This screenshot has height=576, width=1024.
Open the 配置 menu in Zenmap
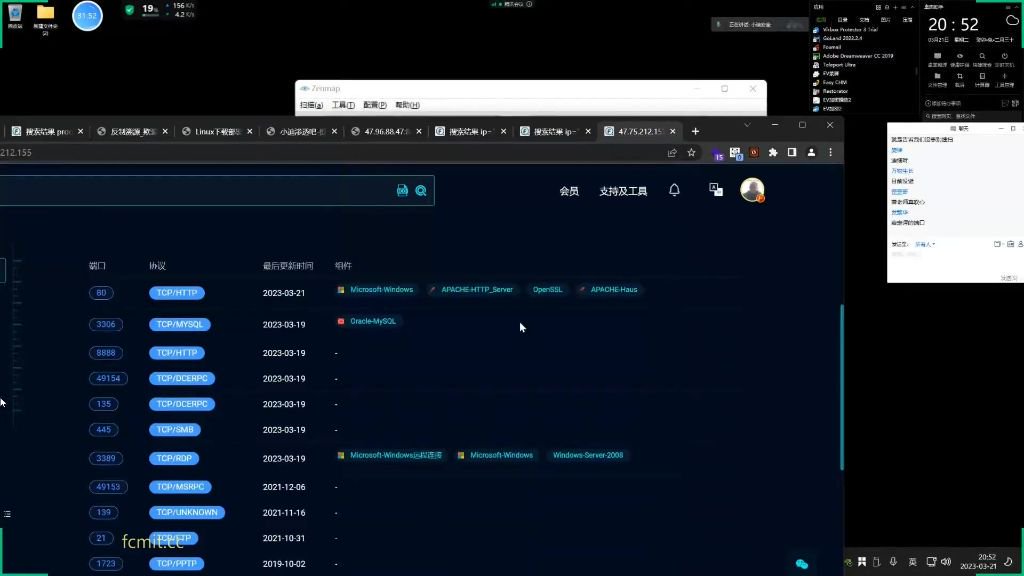click(375, 105)
